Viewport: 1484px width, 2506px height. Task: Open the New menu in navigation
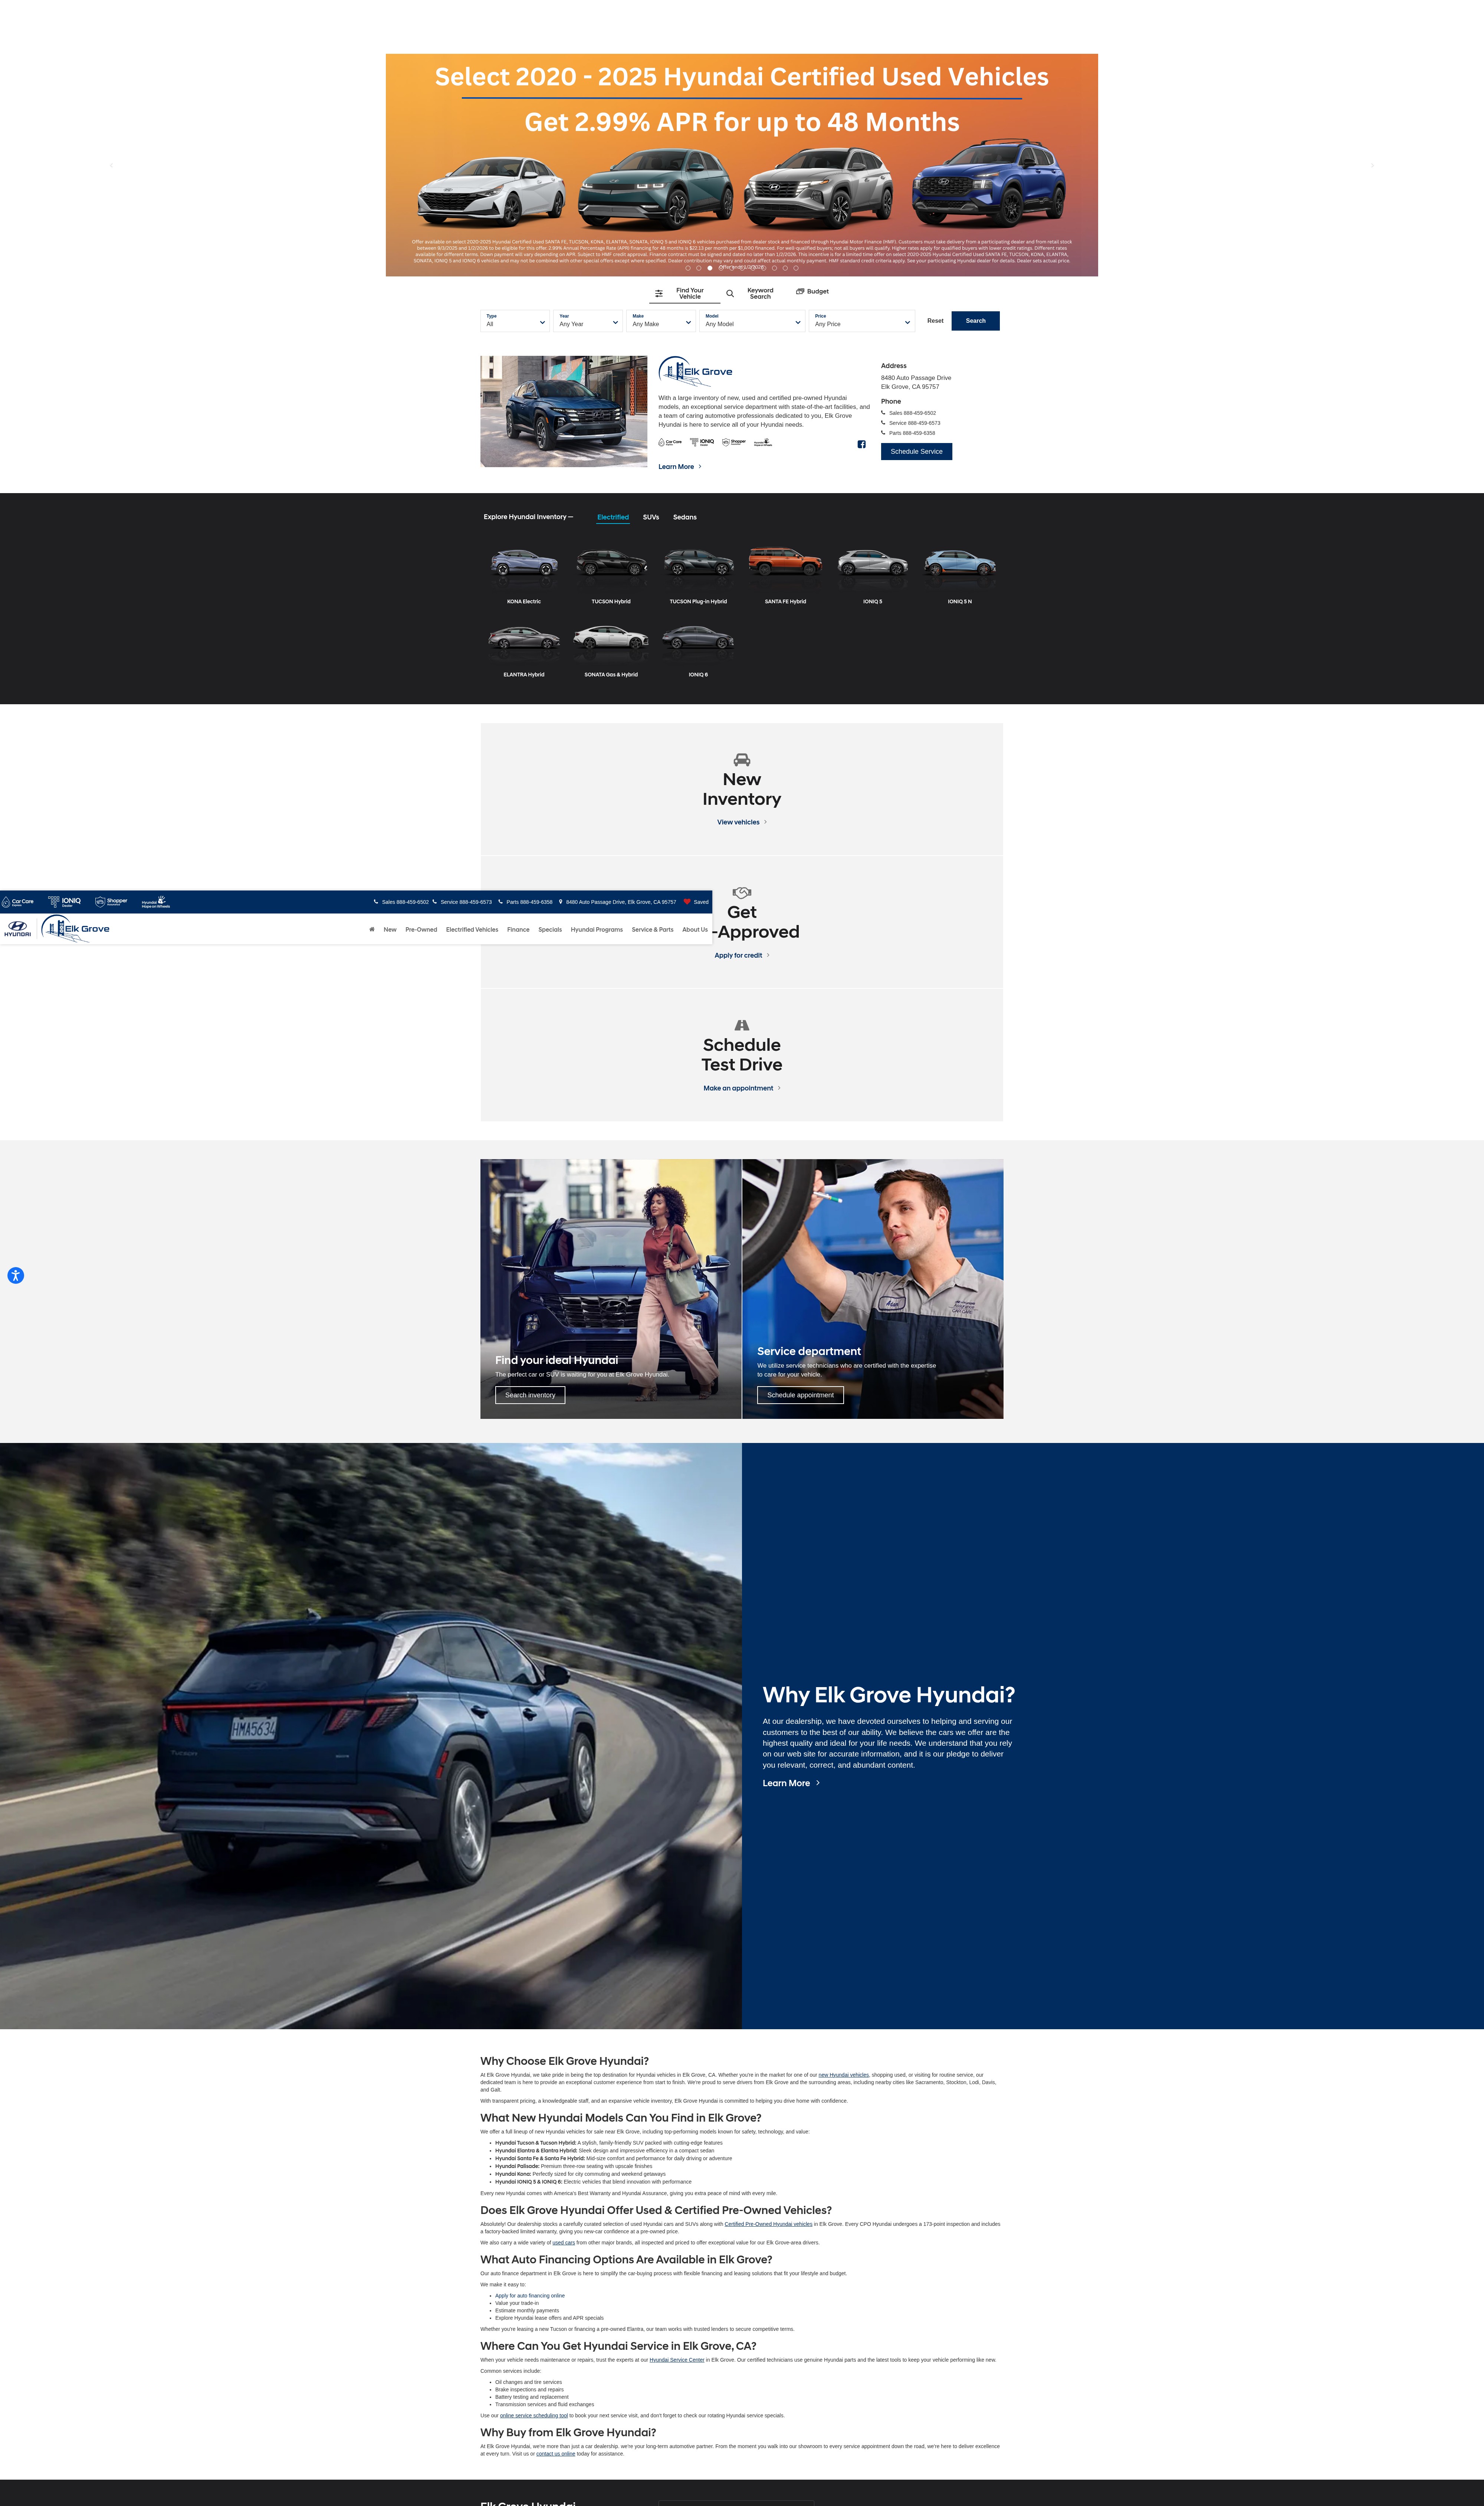click(x=390, y=930)
